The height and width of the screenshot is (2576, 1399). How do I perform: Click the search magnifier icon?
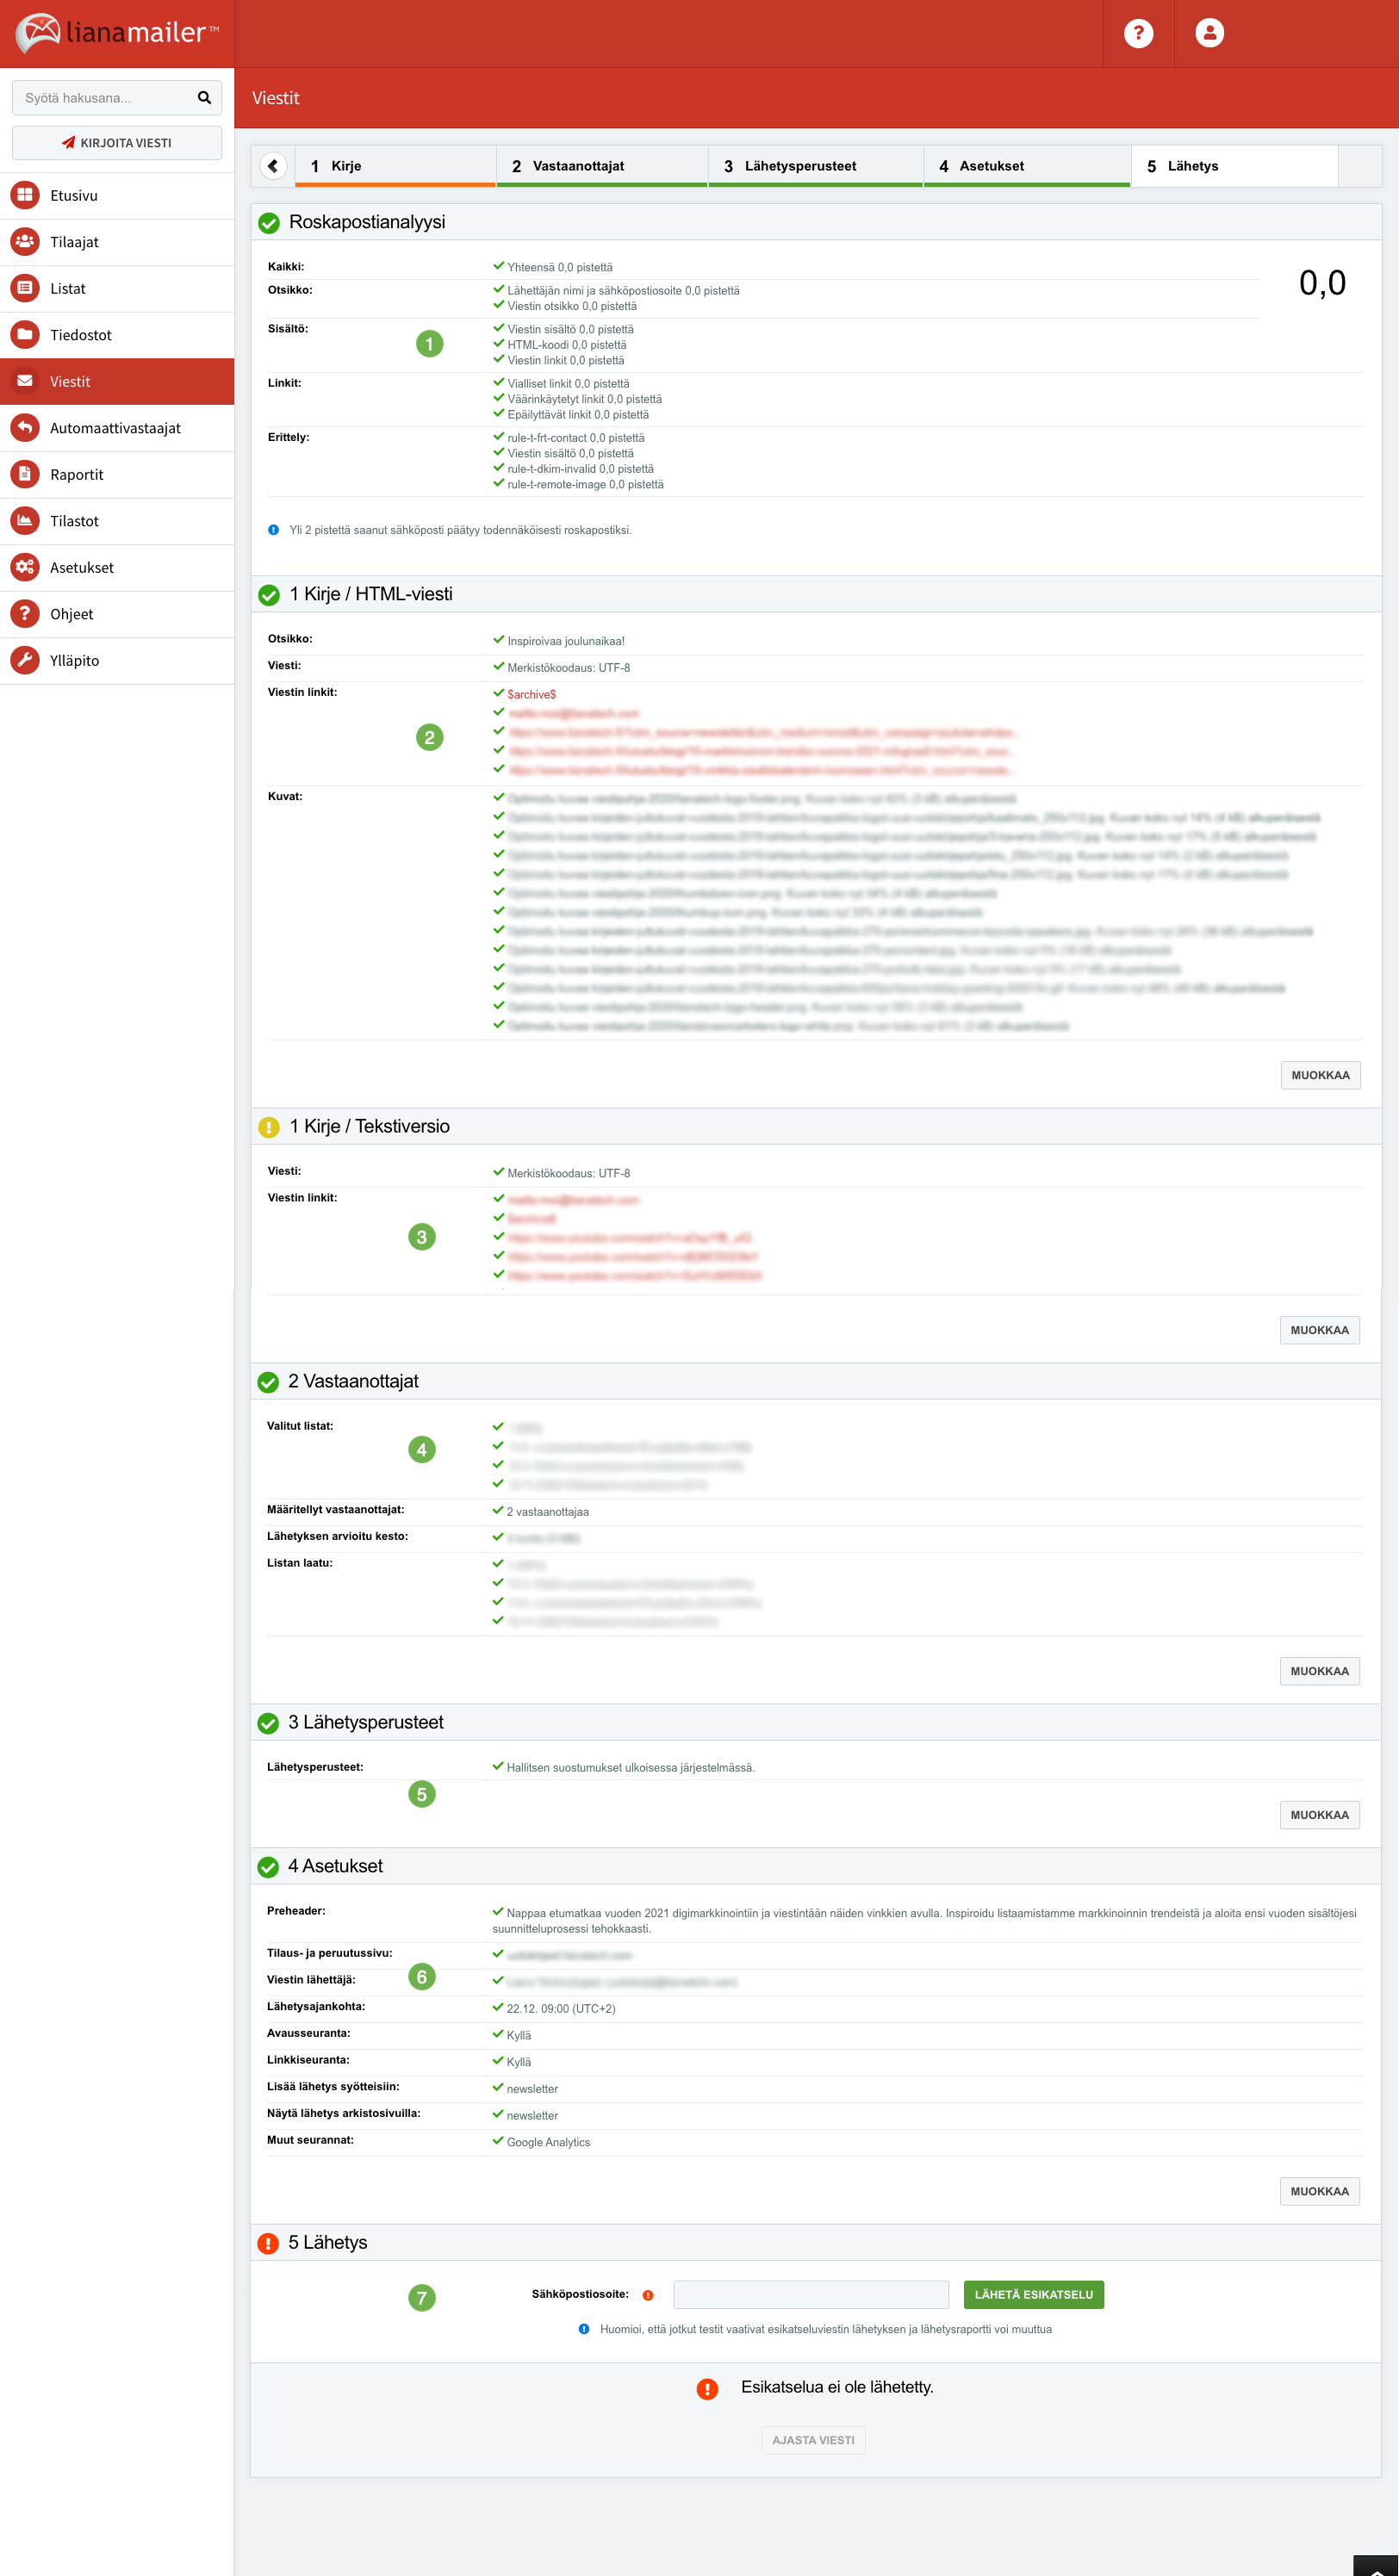(x=204, y=97)
